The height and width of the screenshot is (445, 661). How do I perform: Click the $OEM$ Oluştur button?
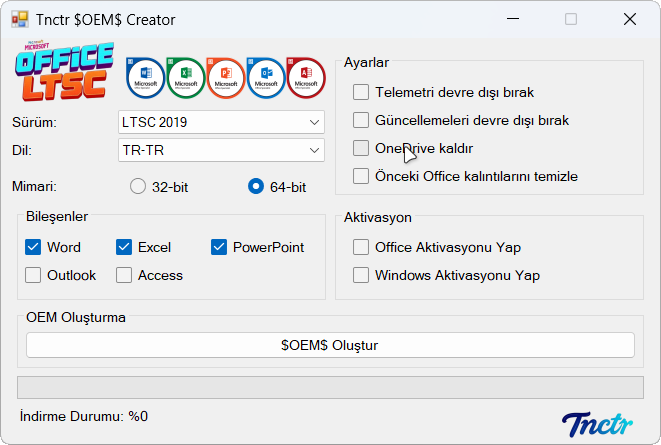[330, 345]
